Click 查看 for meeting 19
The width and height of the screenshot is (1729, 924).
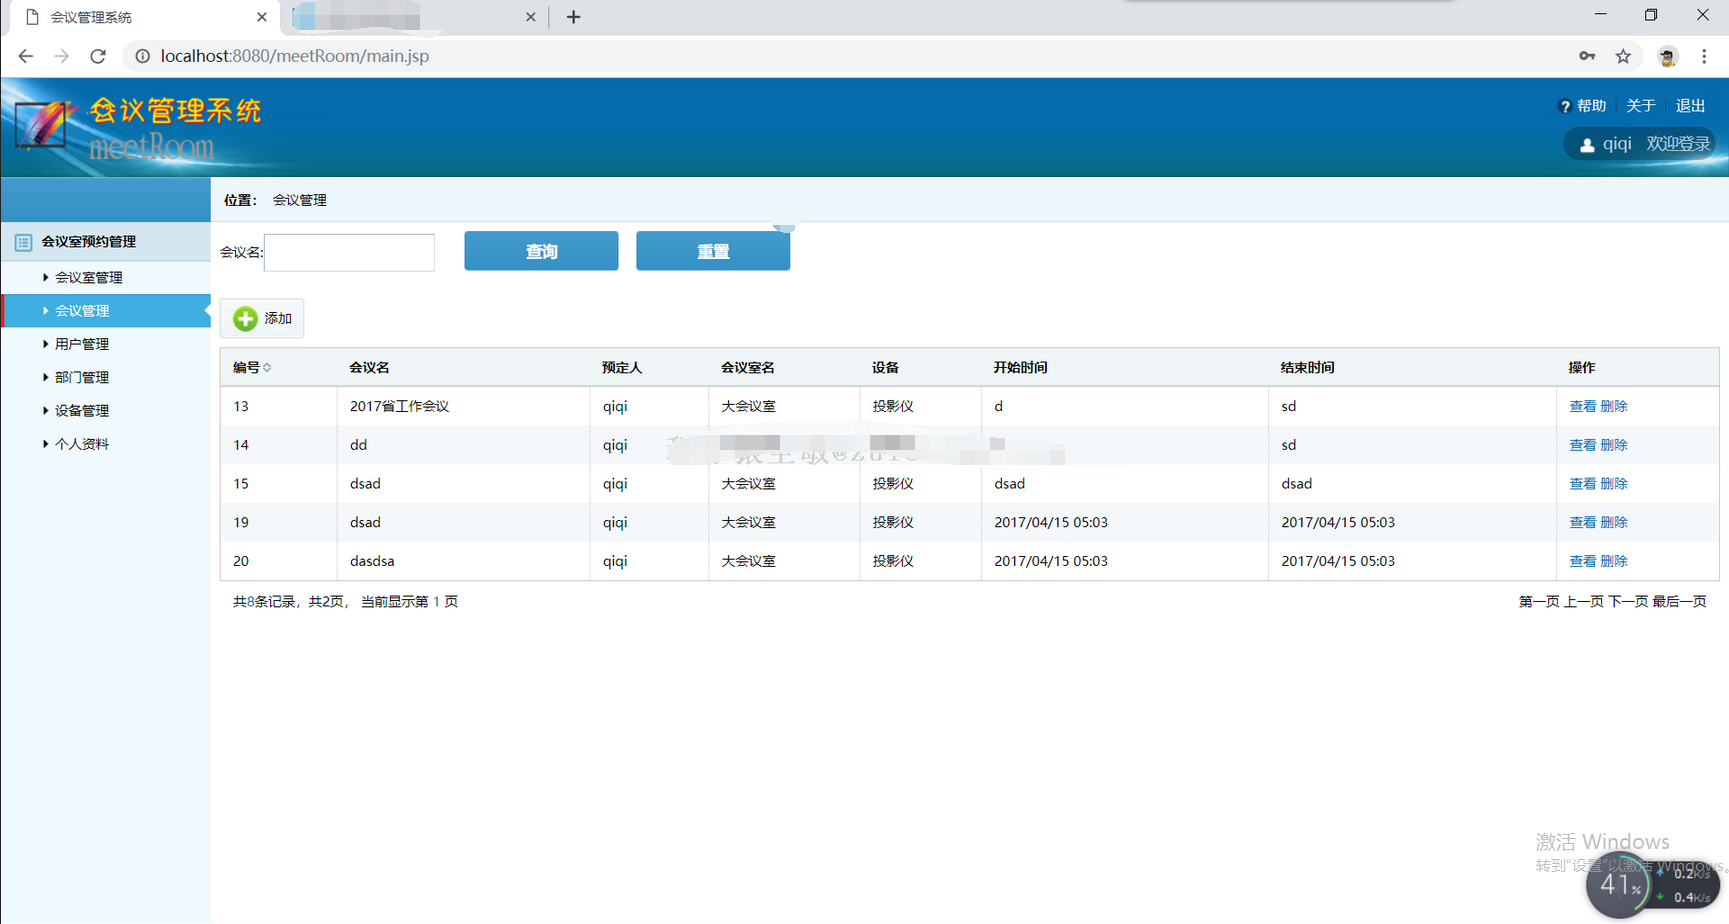coord(1583,522)
